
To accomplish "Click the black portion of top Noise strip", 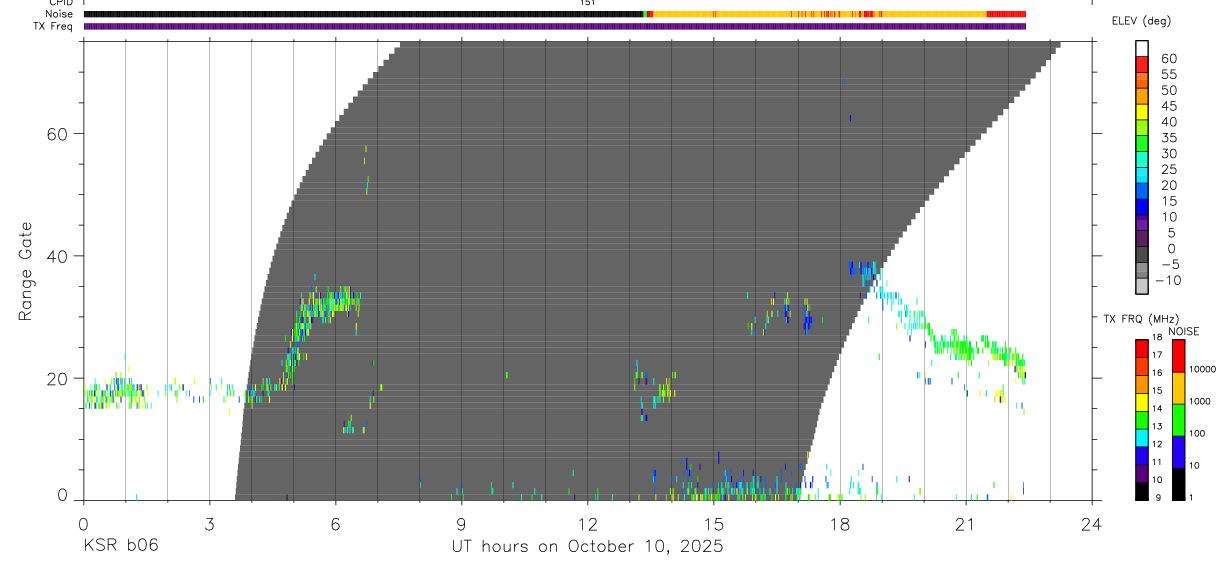I will click(363, 14).
